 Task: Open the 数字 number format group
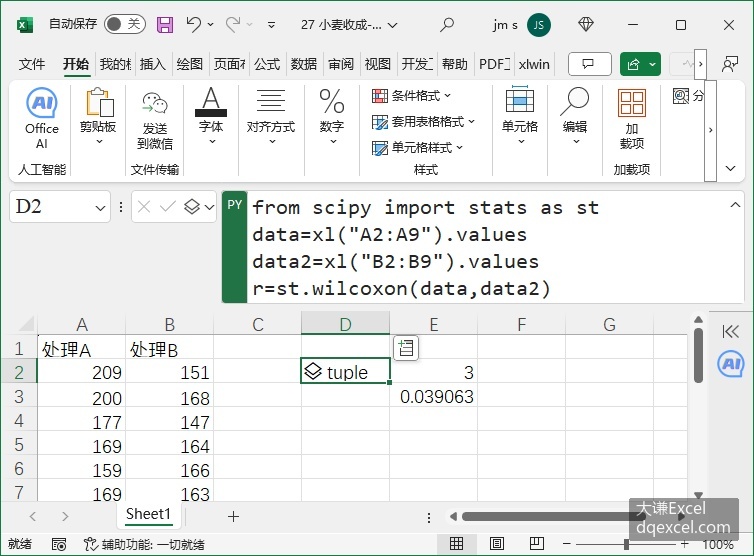pyautogui.click(x=332, y=117)
